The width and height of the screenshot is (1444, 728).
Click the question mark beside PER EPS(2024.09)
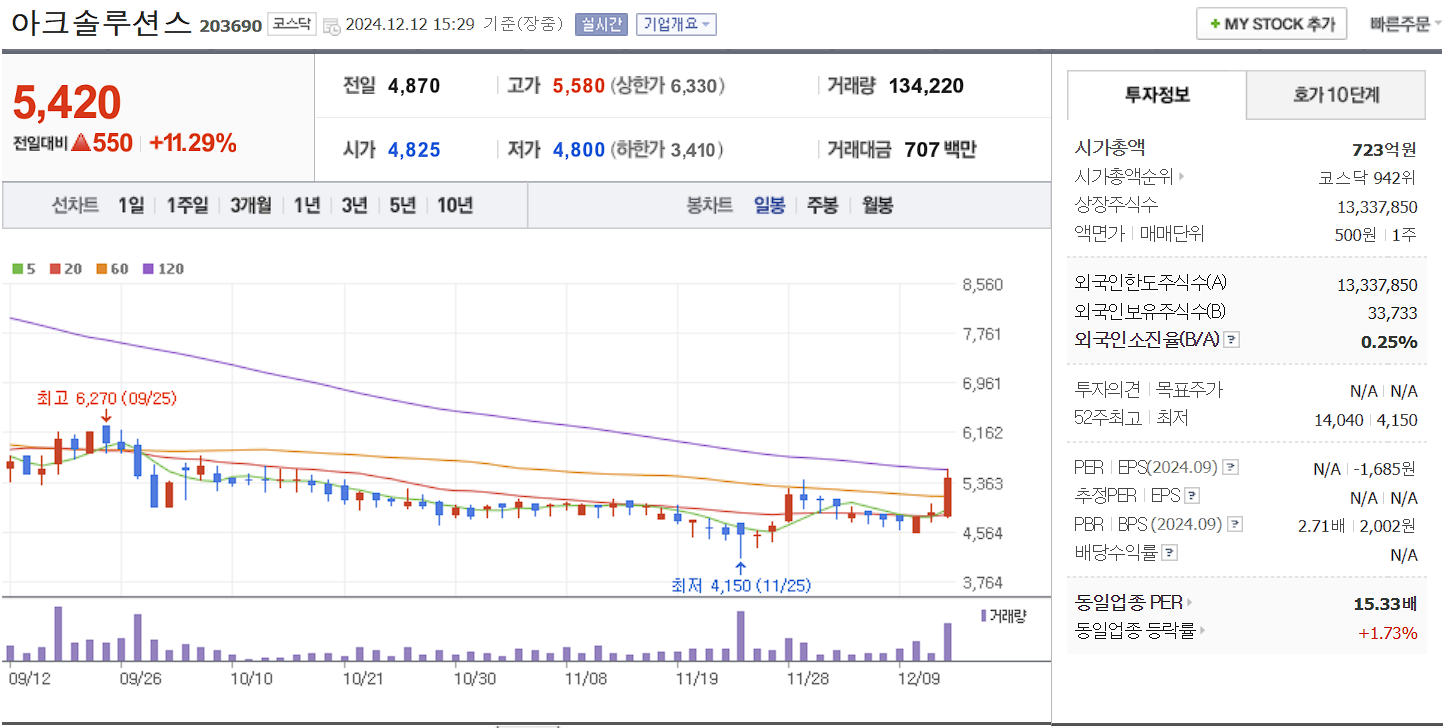point(1230,467)
